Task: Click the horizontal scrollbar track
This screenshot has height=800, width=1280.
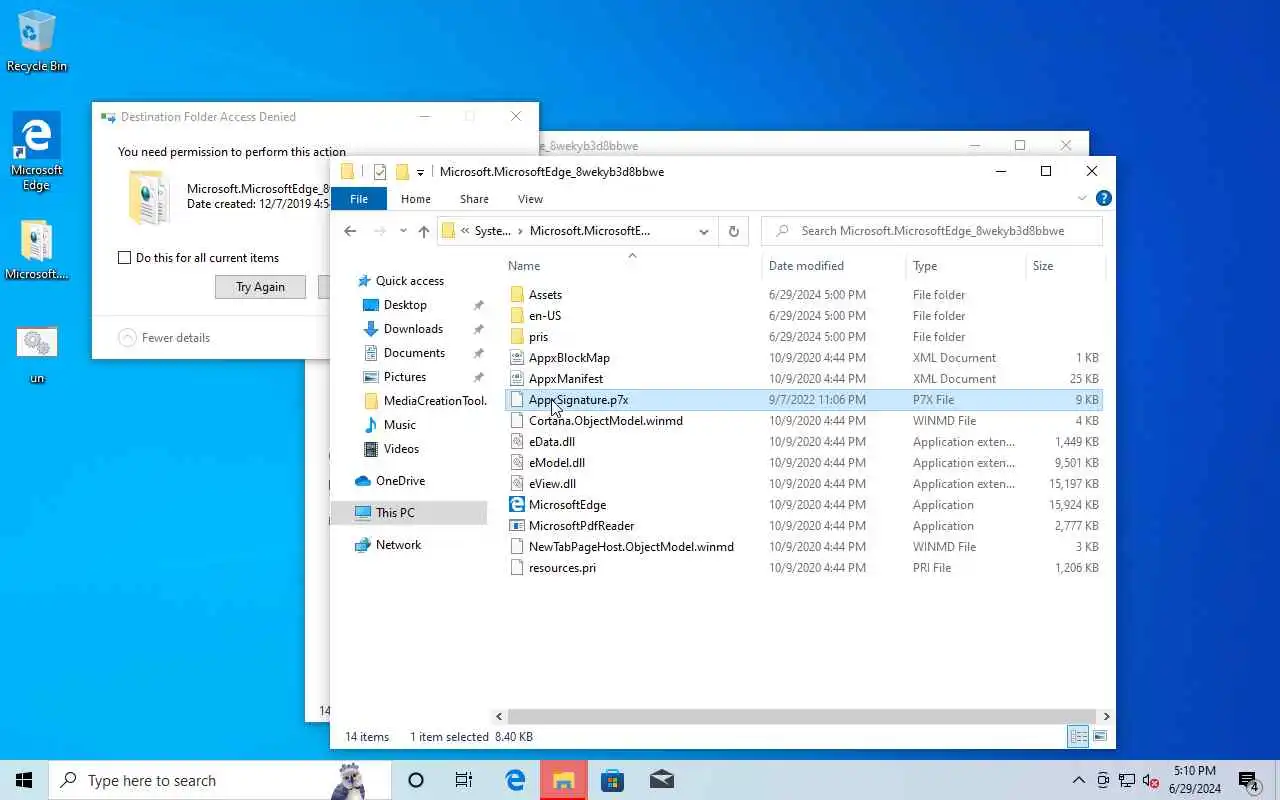Action: pyautogui.click(x=802, y=716)
